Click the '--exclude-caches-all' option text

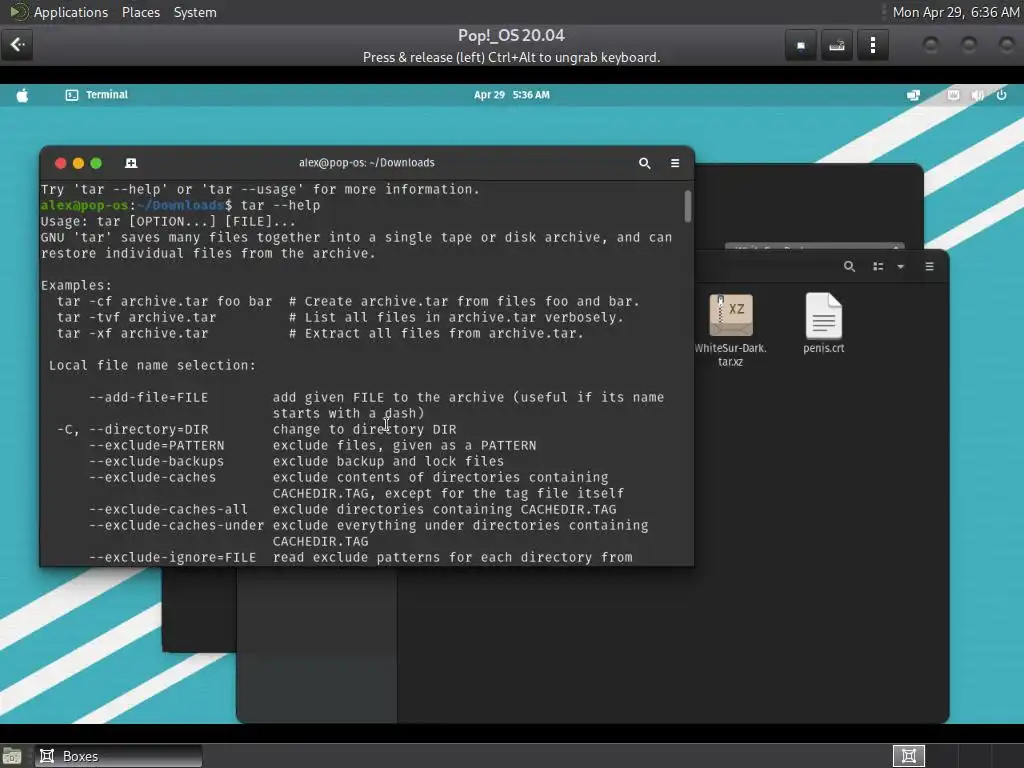coord(168,509)
